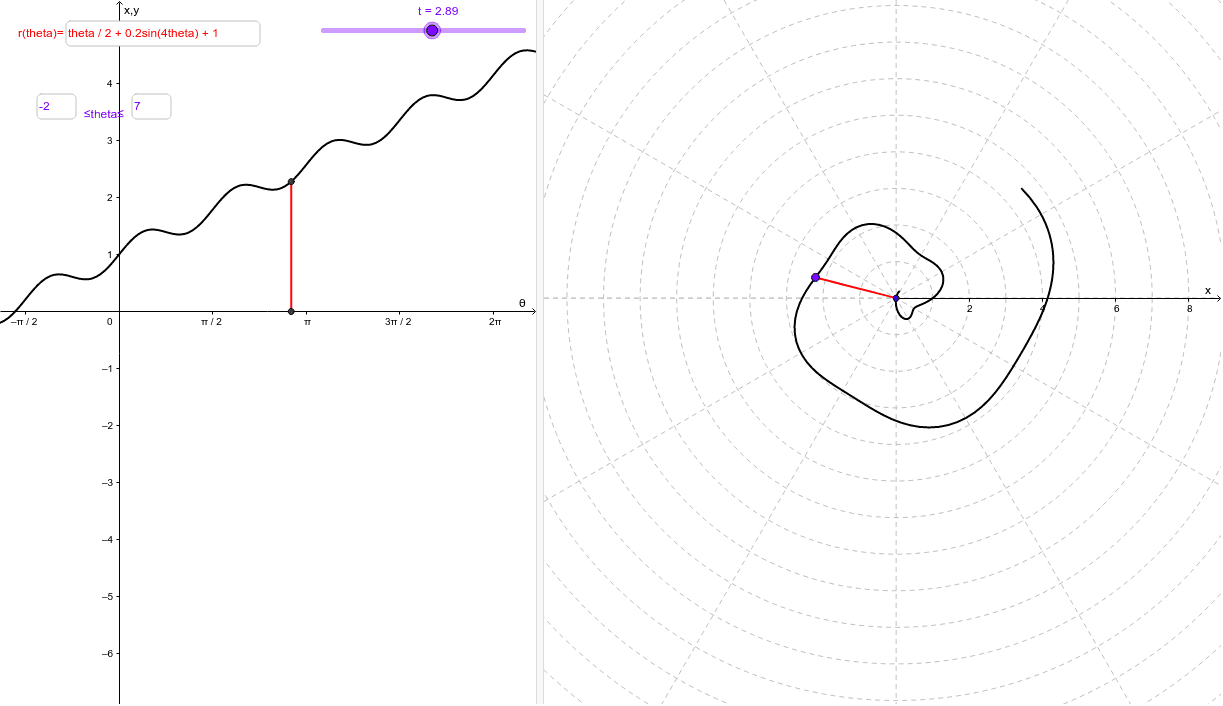This screenshot has width=1223, height=706.
Task: Click the slider value label t = 2.89
Action: 438,11
